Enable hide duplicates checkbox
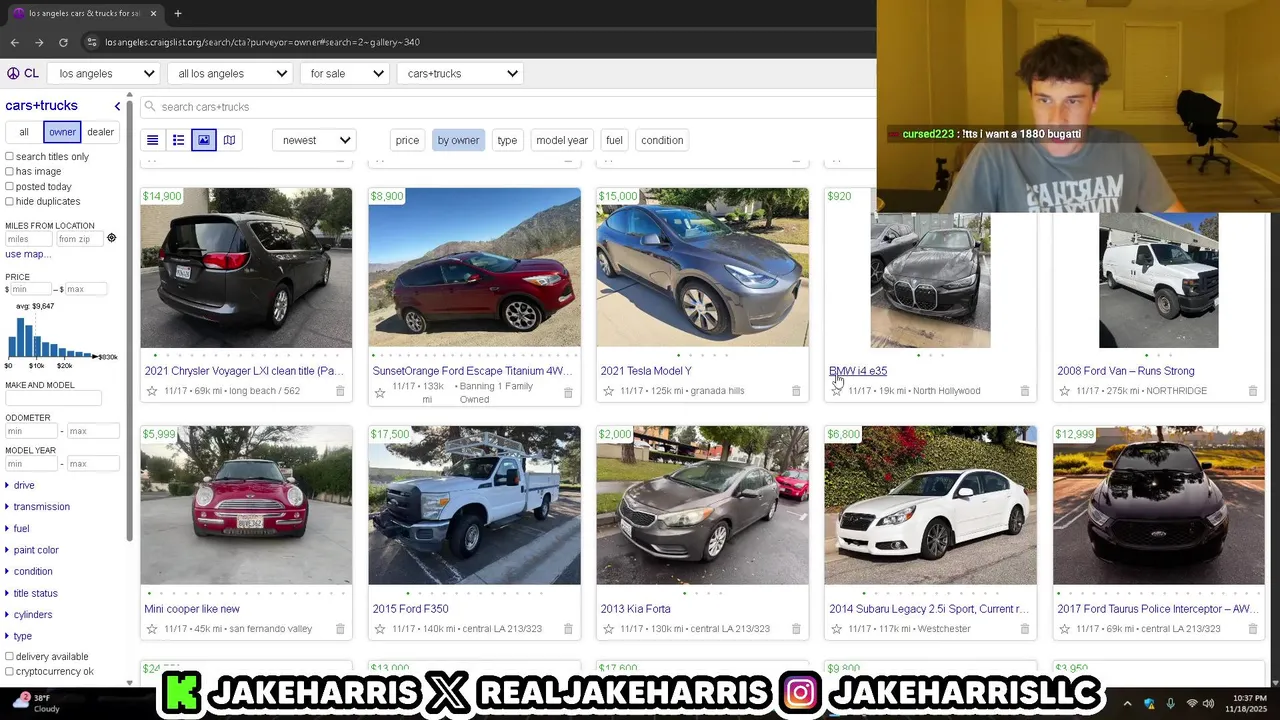This screenshot has width=1280, height=720. [x=10, y=202]
